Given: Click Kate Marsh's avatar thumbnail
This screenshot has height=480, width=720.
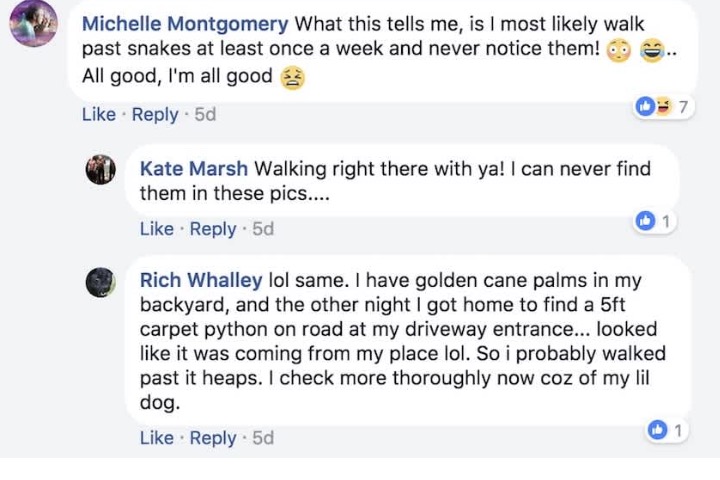Looking at the screenshot, I should click(x=100, y=170).
